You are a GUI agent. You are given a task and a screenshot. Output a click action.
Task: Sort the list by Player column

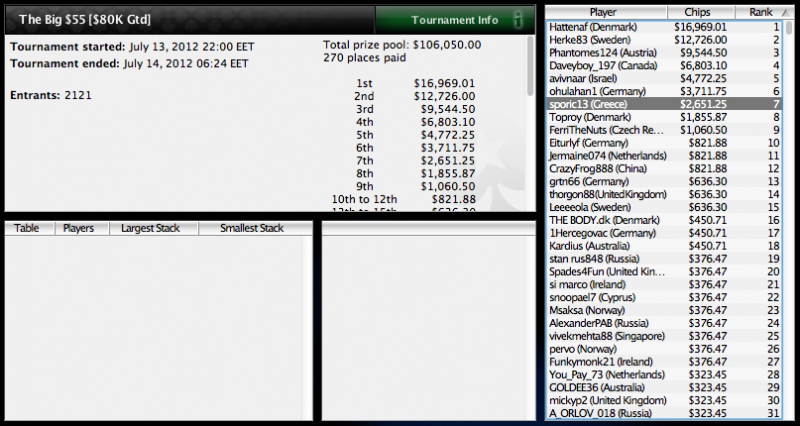click(x=606, y=12)
